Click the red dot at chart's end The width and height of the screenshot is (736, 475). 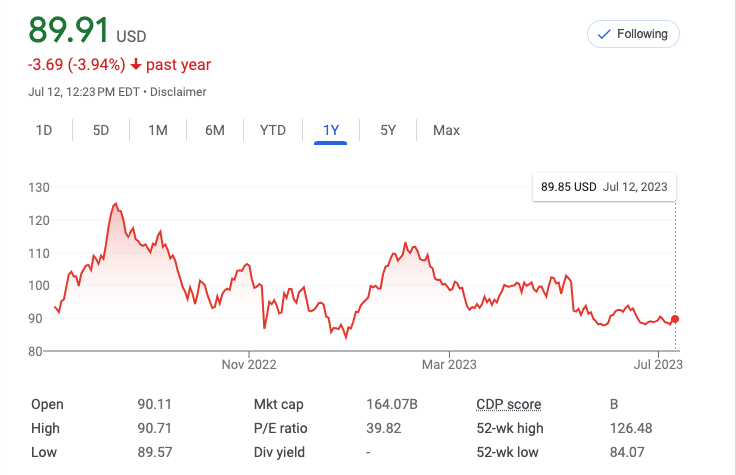676,319
